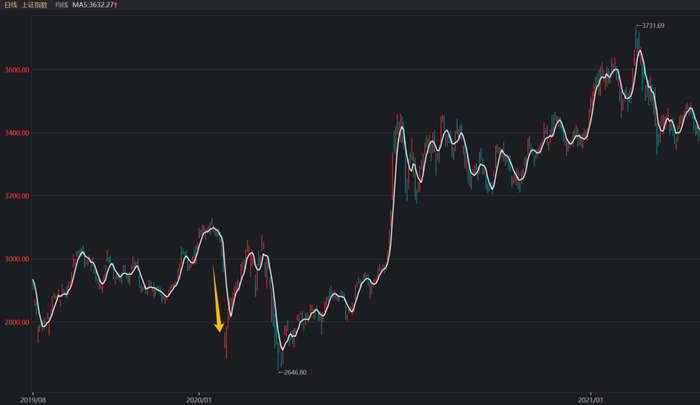This screenshot has width=700, height=405.
Task: Click the lowest candlestick above 2646.80 label
Action: [x=278, y=355]
